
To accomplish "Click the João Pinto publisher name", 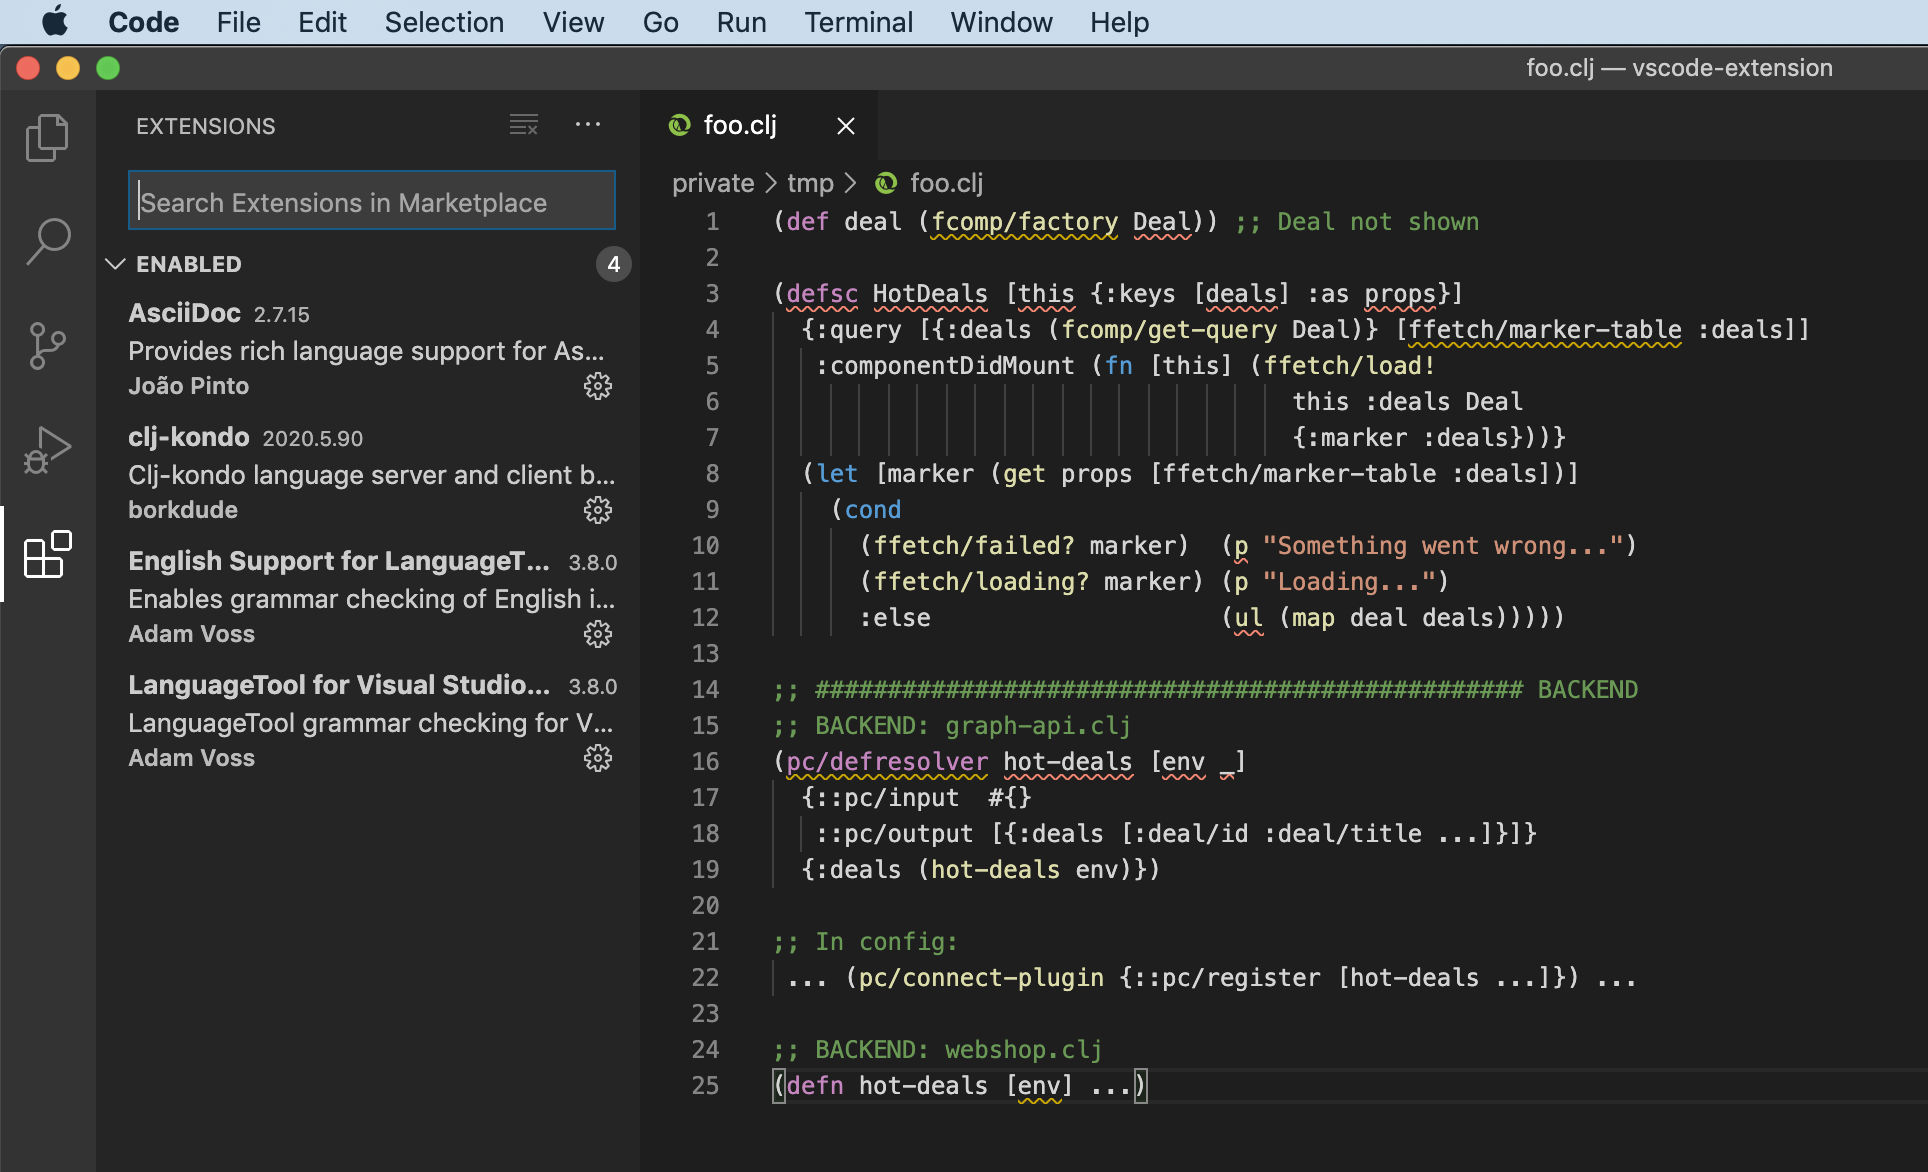I will [188, 386].
